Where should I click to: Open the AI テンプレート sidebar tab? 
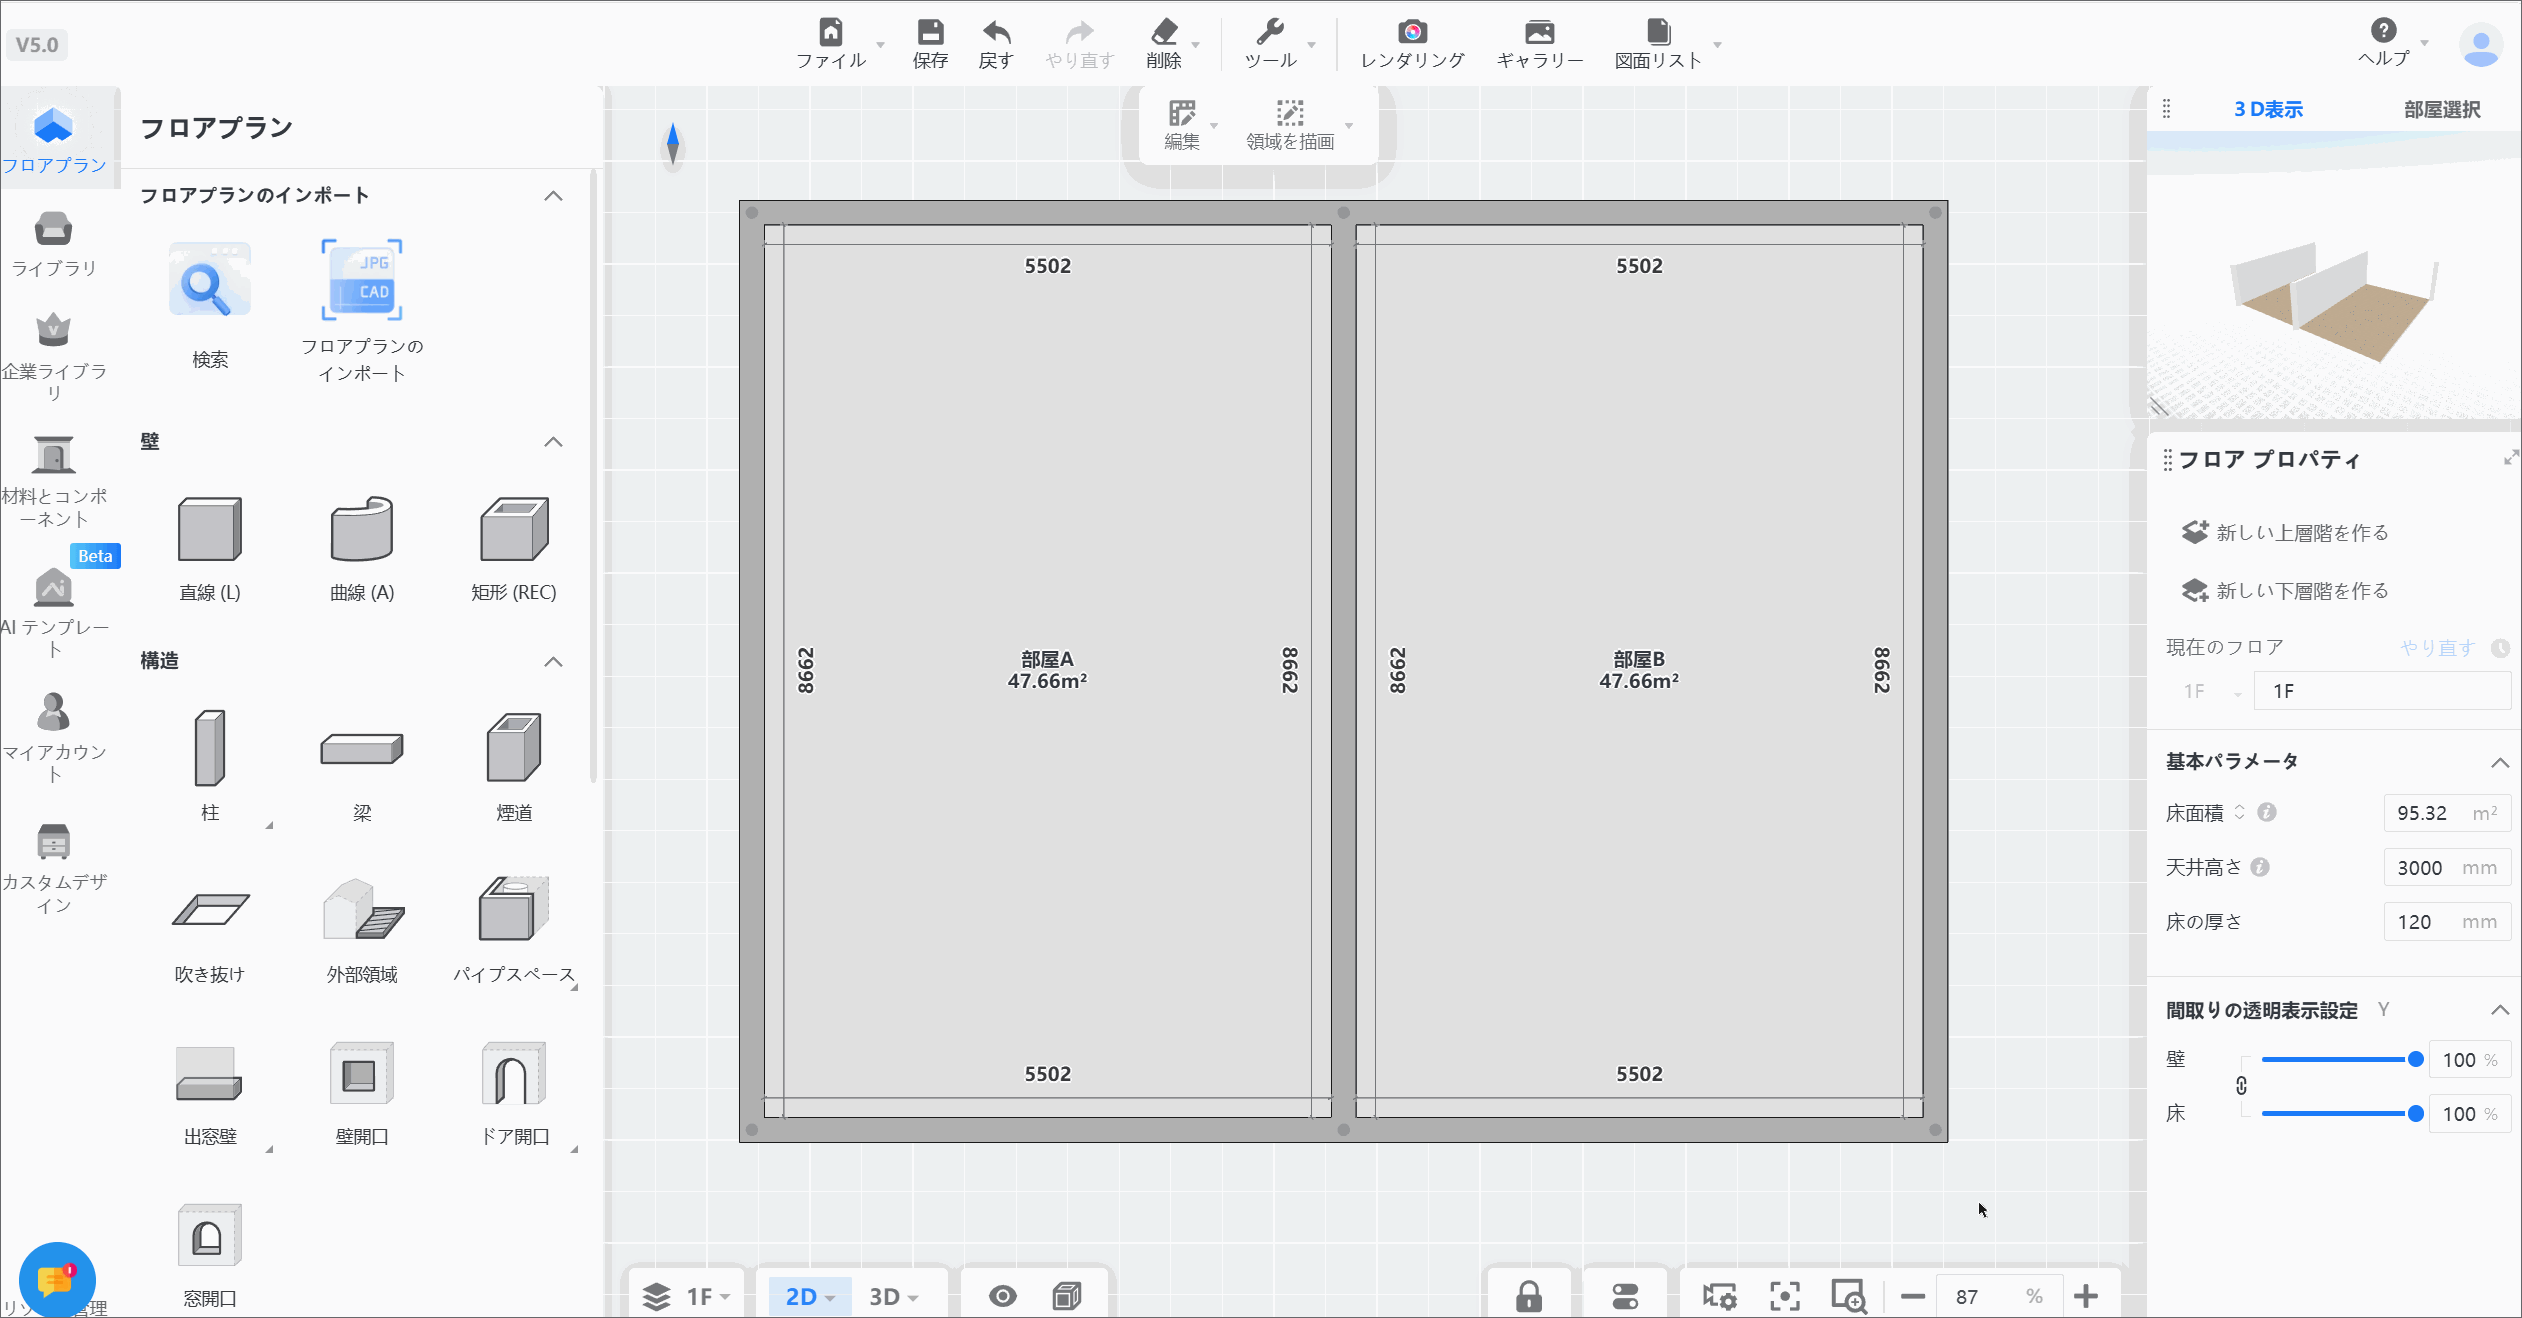pyautogui.click(x=54, y=611)
